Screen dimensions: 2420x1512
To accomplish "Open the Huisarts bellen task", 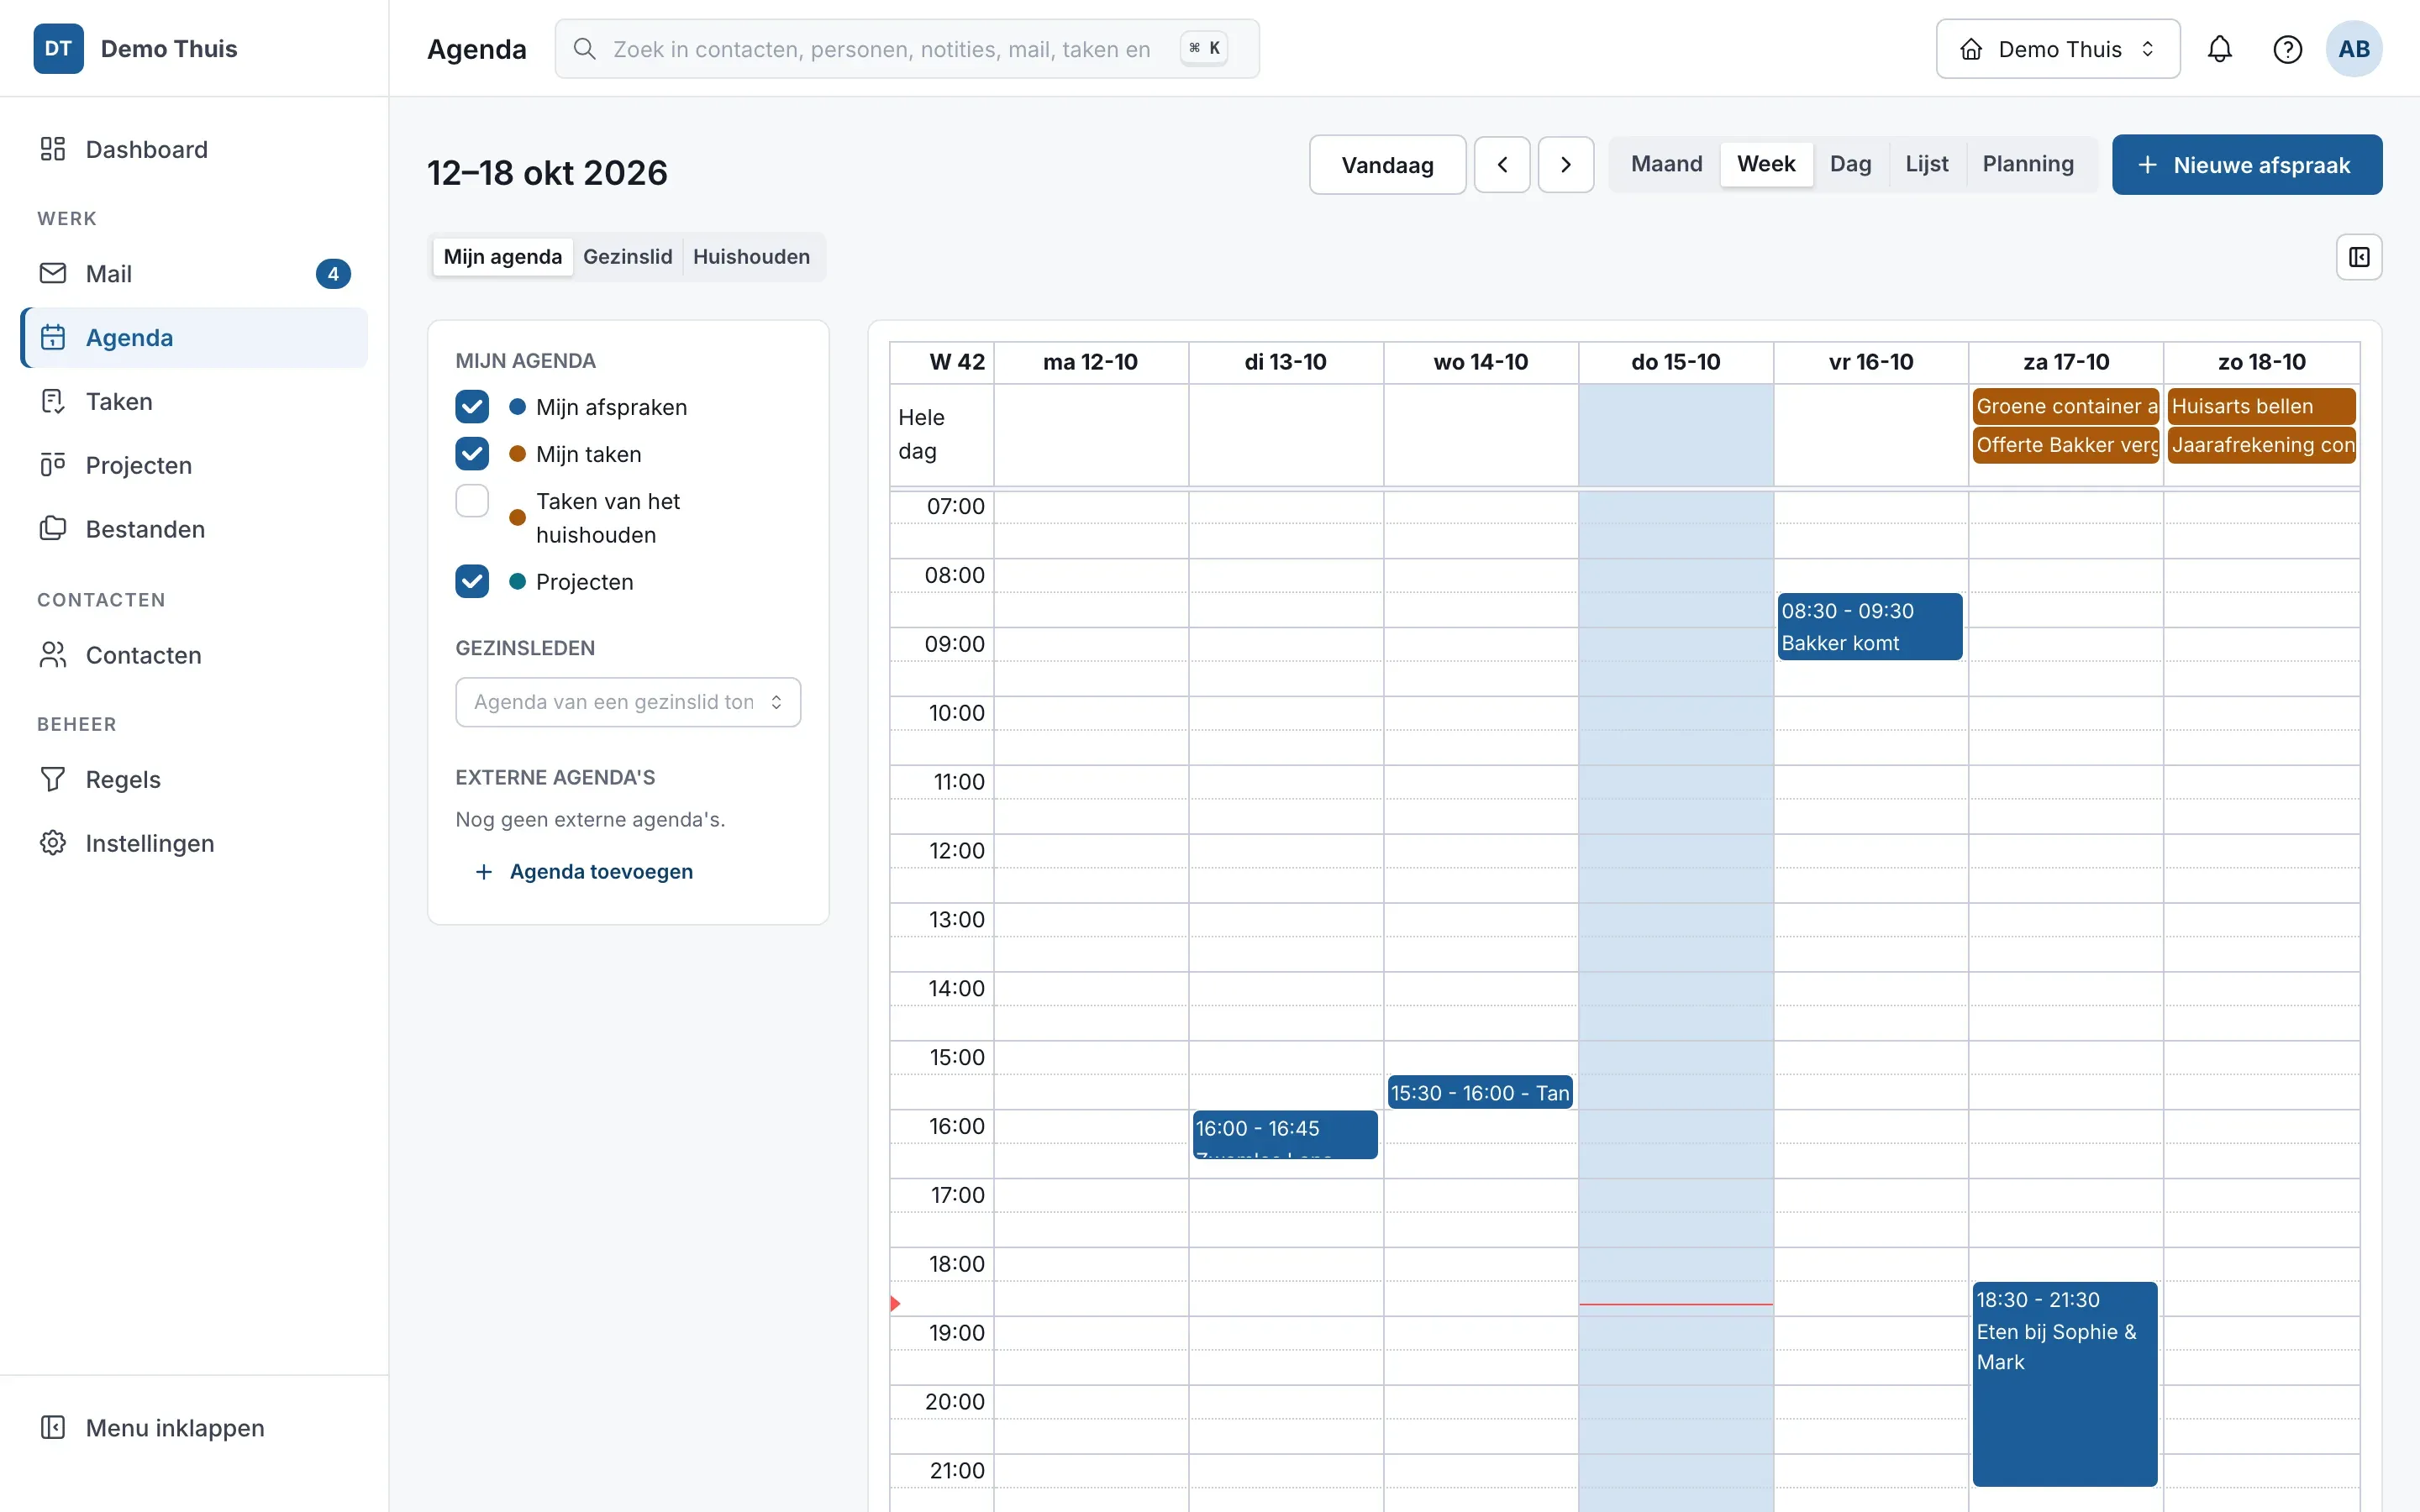I will pos(2262,407).
